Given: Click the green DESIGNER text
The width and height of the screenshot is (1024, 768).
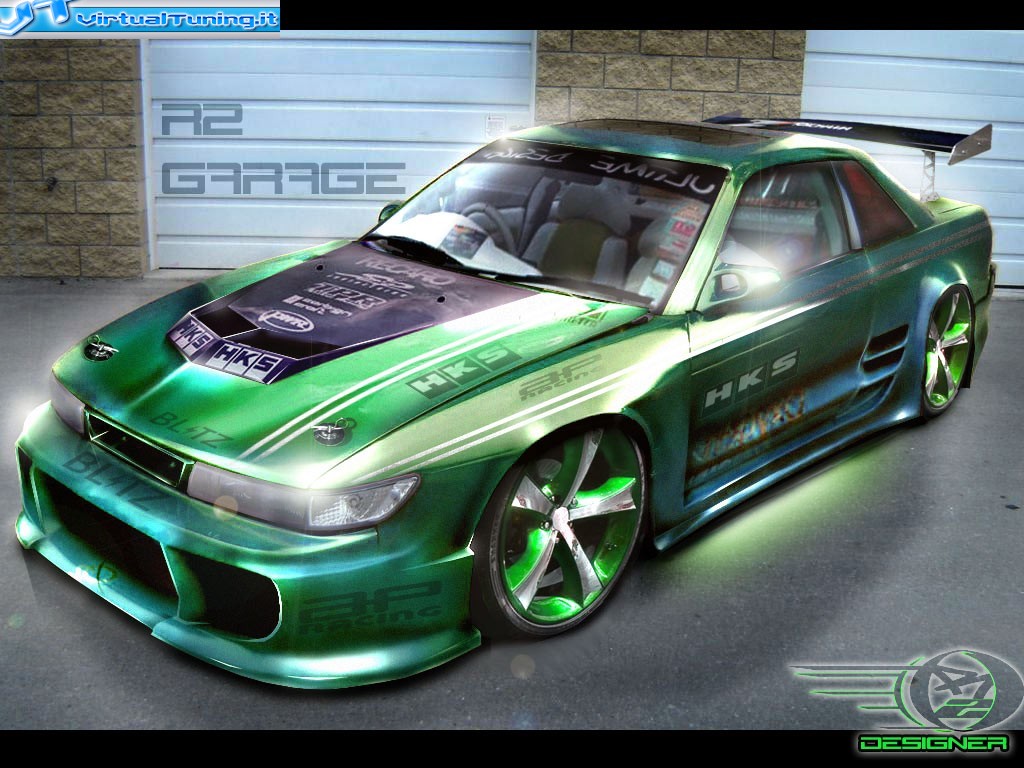Looking at the screenshot, I should (933, 743).
